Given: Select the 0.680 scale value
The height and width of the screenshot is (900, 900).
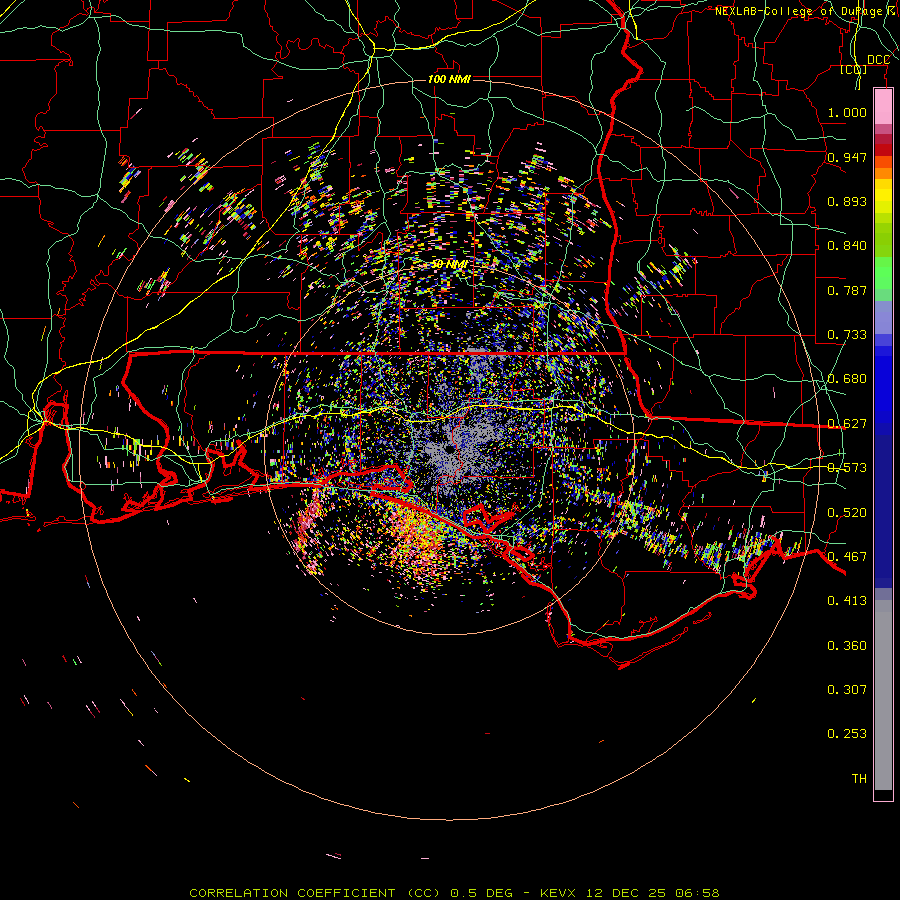Looking at the screenshot, I should 847,379.
